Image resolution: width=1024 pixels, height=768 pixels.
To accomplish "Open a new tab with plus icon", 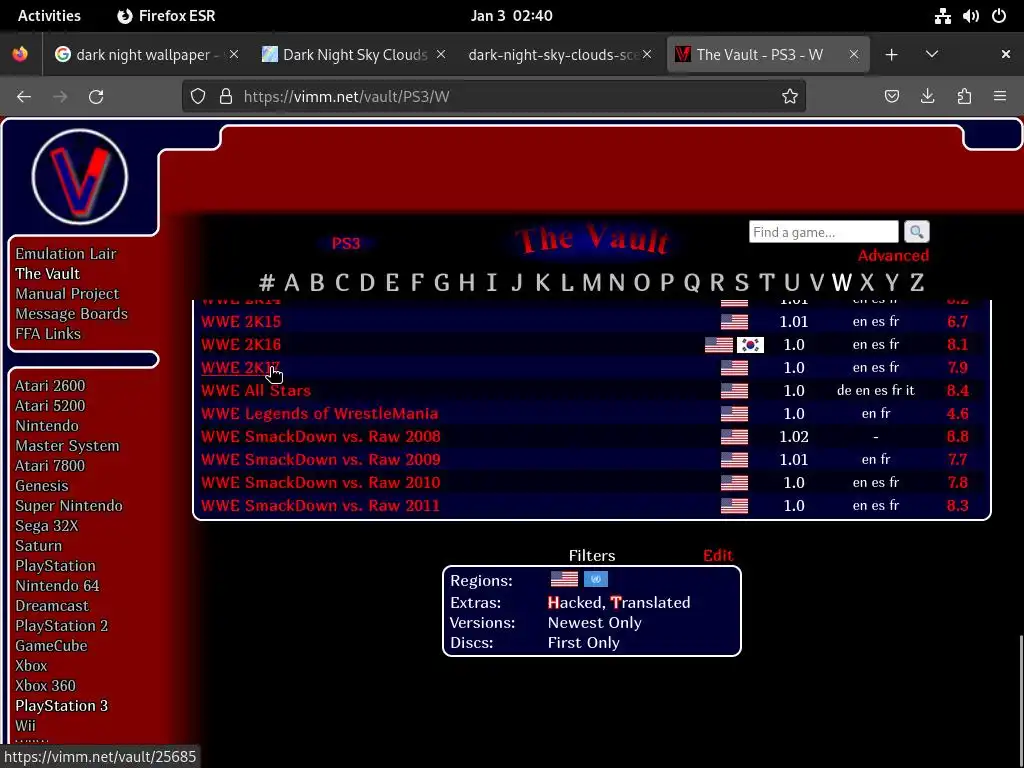I will tap(891, 55).
